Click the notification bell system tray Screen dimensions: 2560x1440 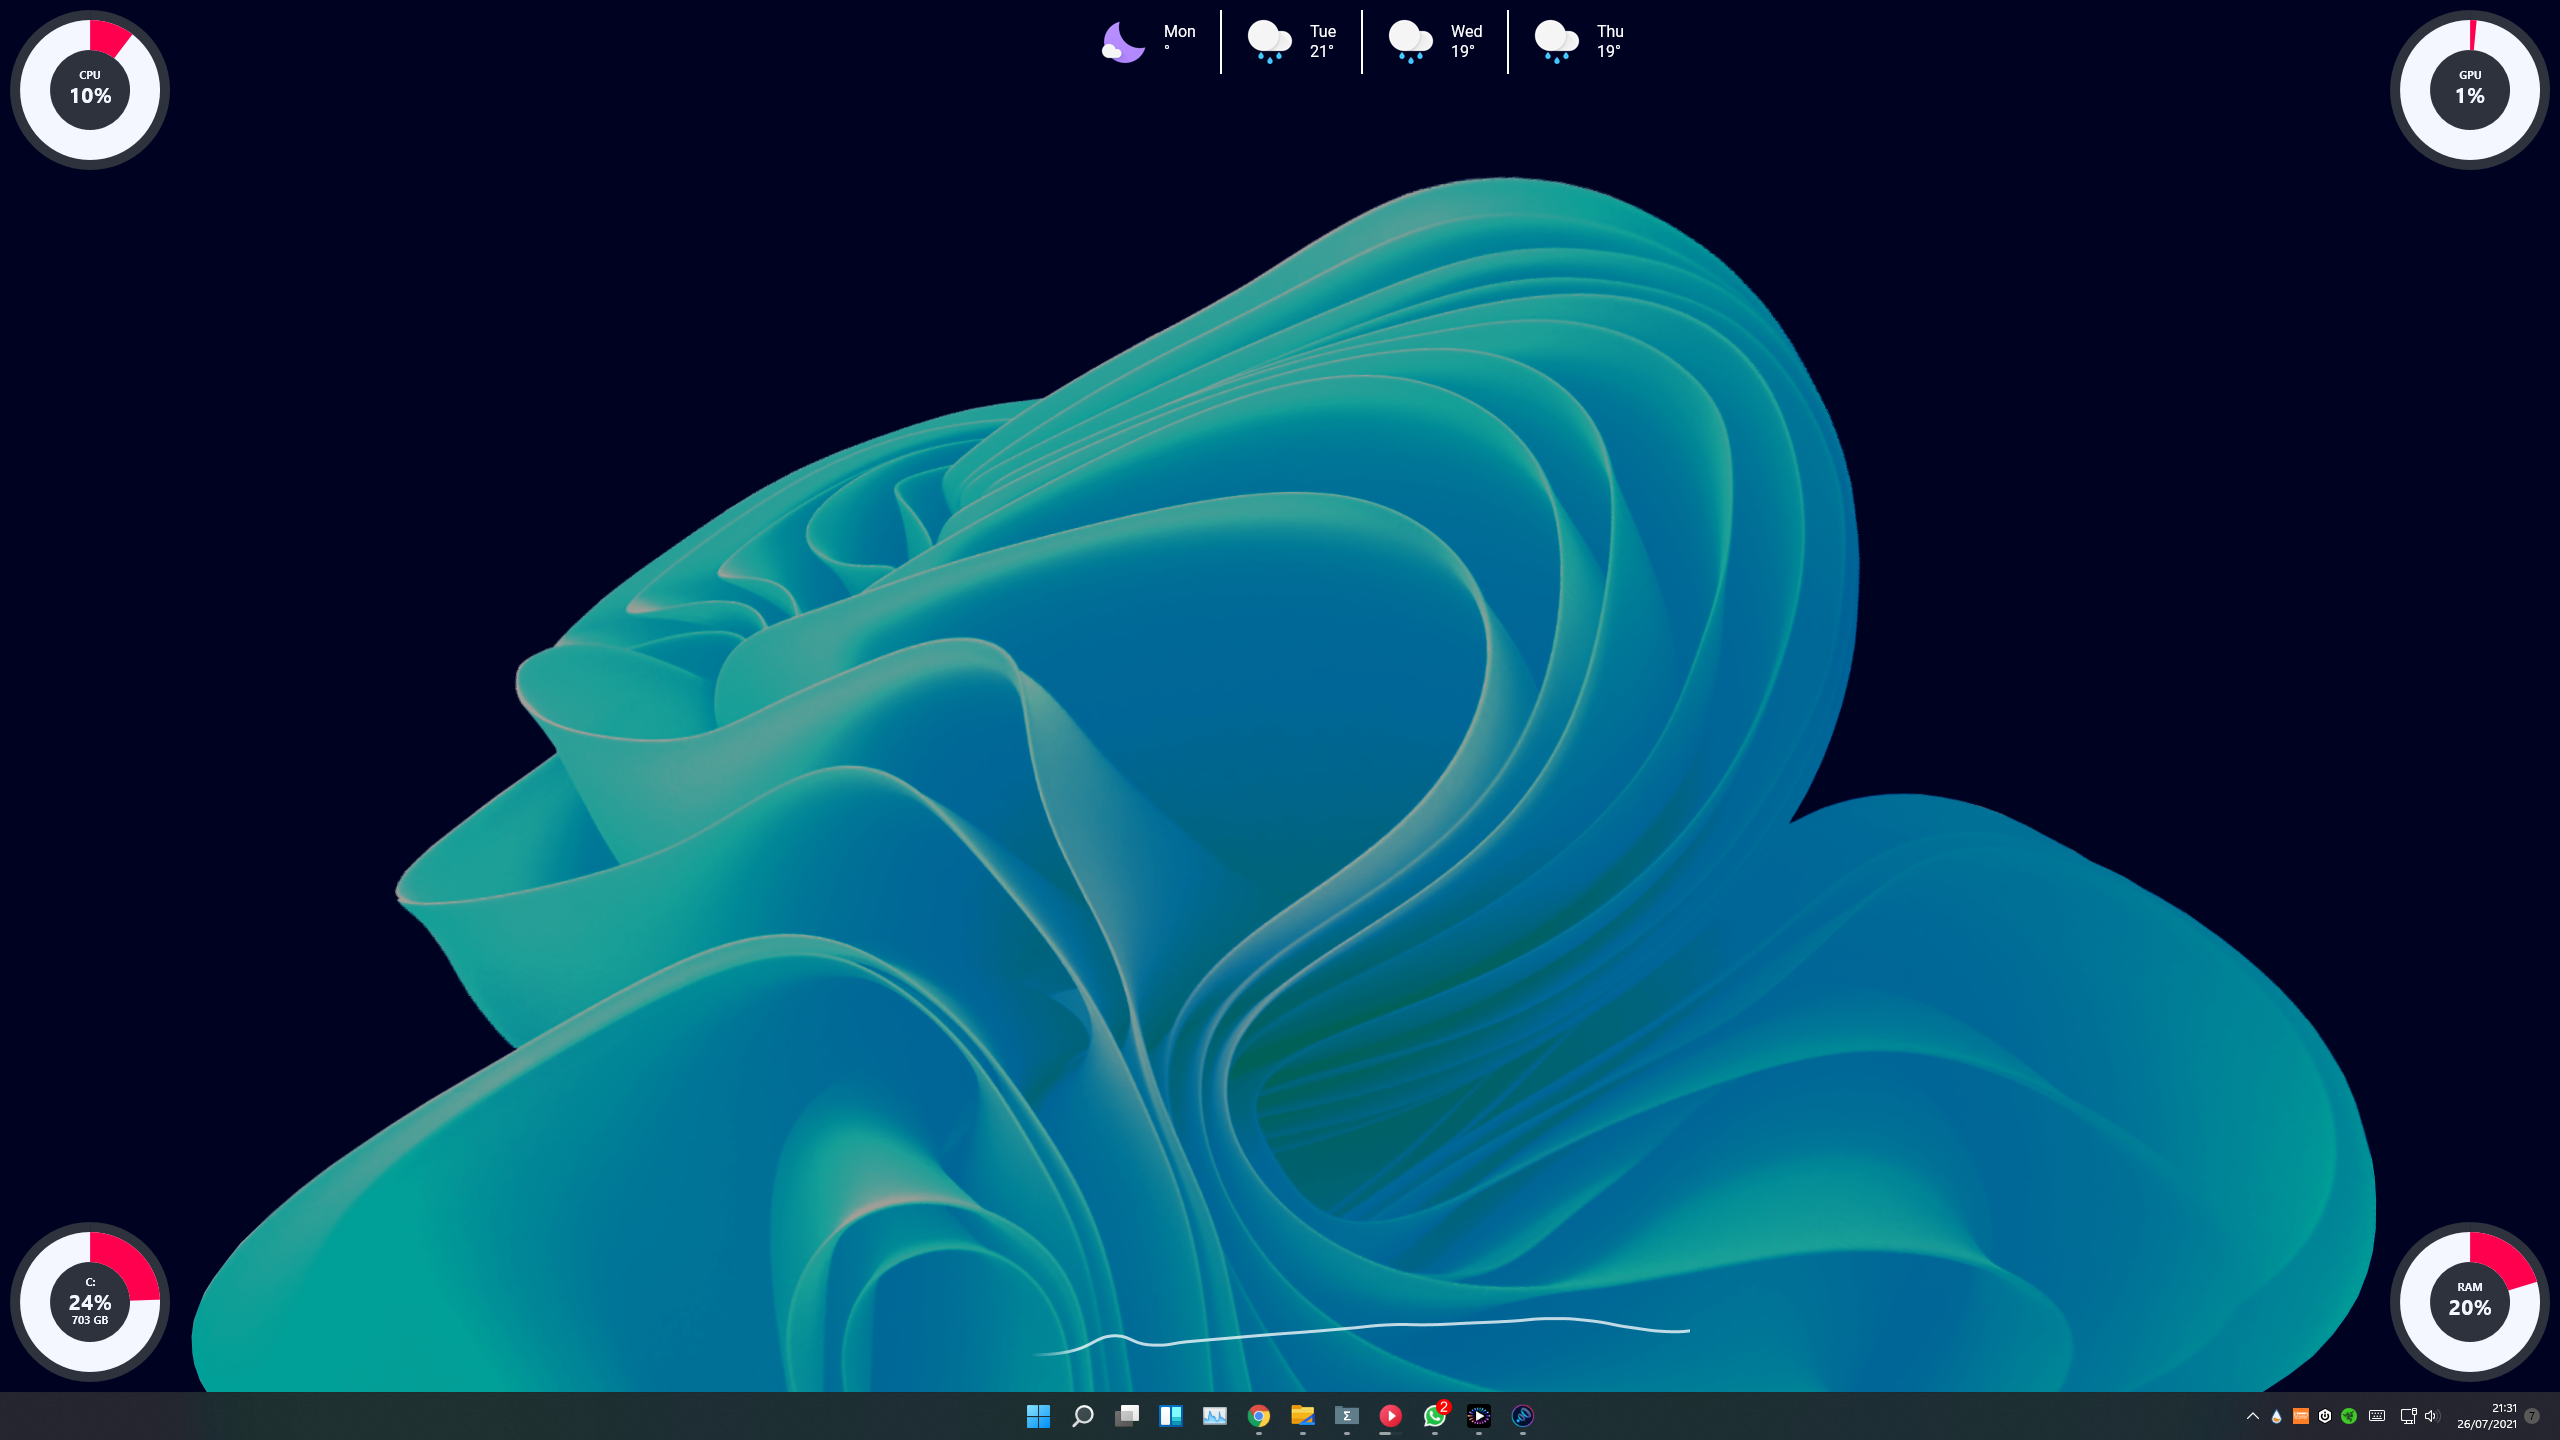[x=2535, y=1415]
